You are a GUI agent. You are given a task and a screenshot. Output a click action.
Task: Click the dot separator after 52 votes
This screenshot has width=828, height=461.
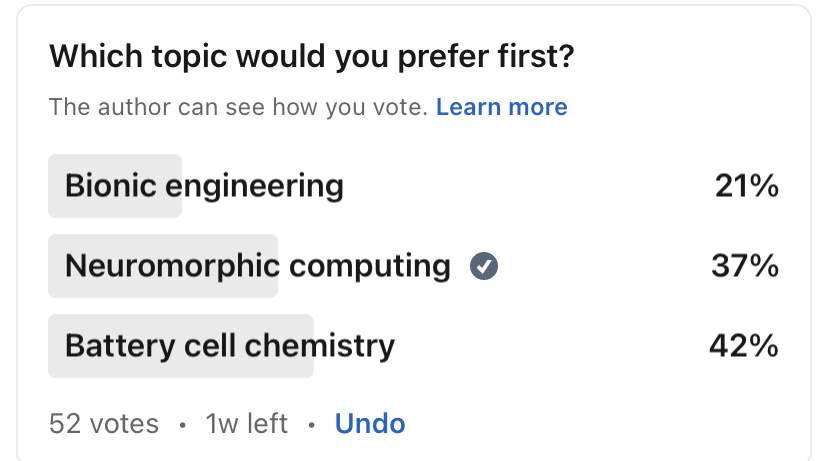point(182,425)
